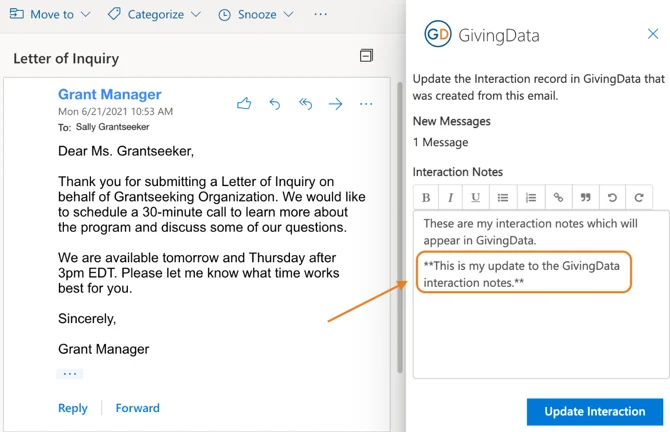
Task: Insert numbered list in notes editor
Action: pyautogui.click(x=531, y=197)
